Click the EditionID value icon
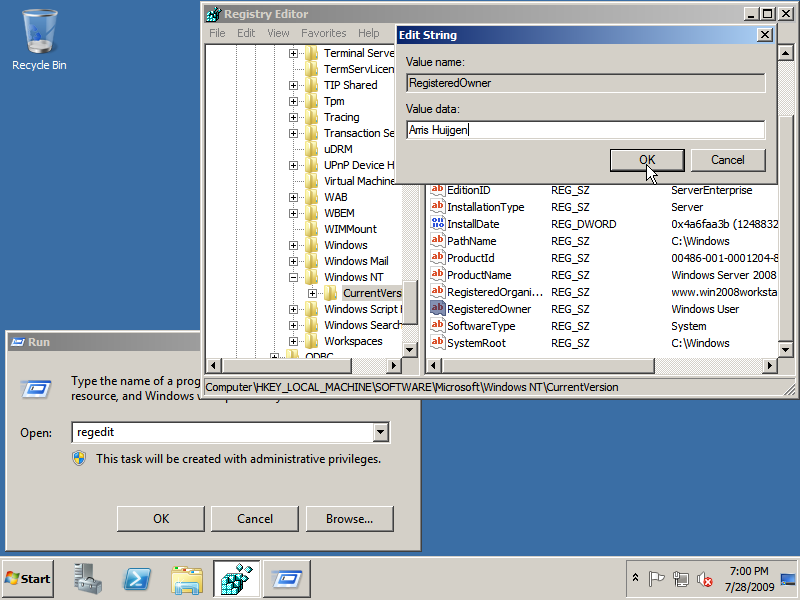 pyautogui.click(x=437, y=190)
